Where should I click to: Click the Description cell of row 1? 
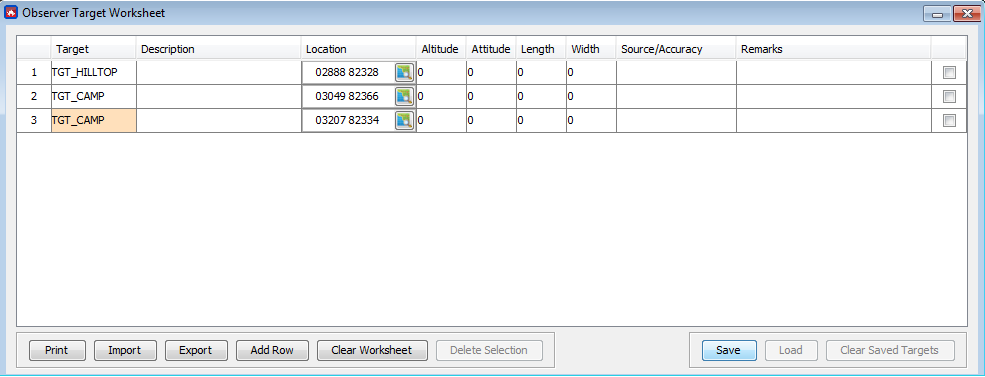219,73
